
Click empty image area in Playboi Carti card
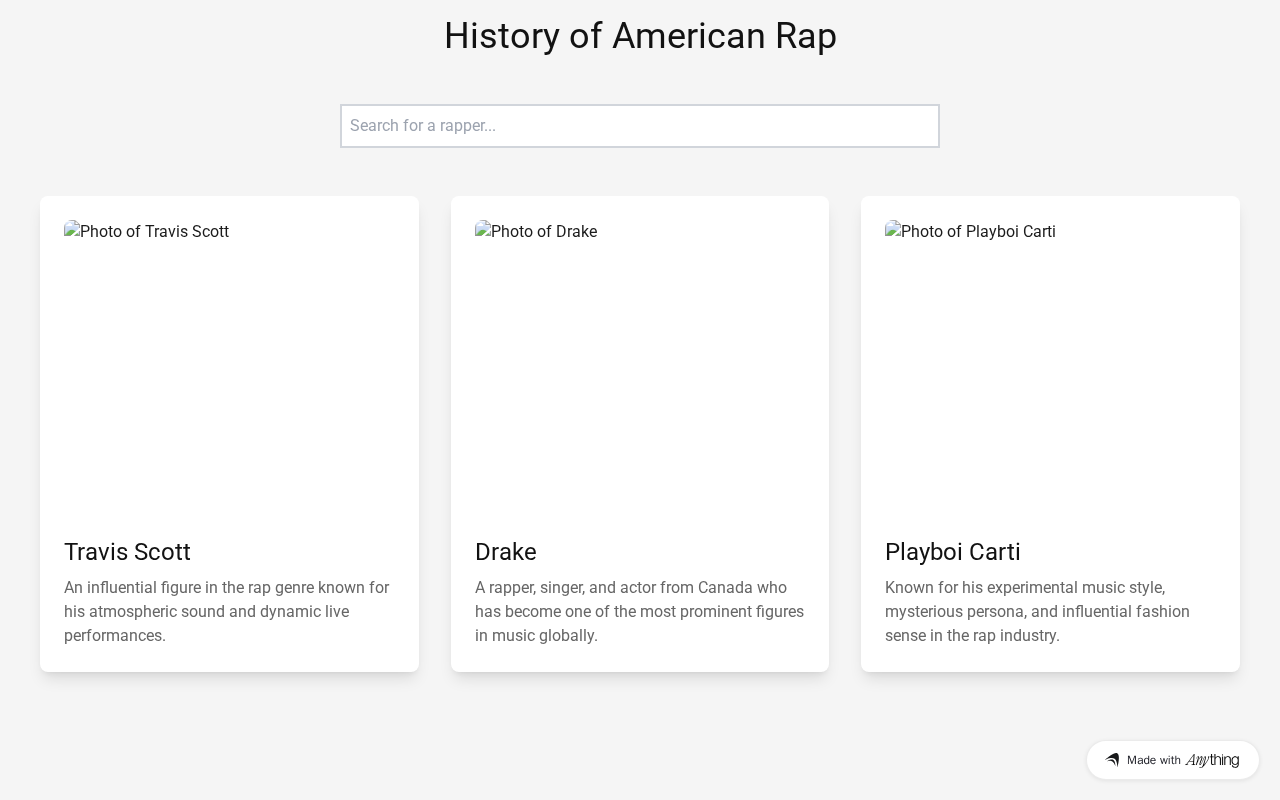(x=1050, y=380)
